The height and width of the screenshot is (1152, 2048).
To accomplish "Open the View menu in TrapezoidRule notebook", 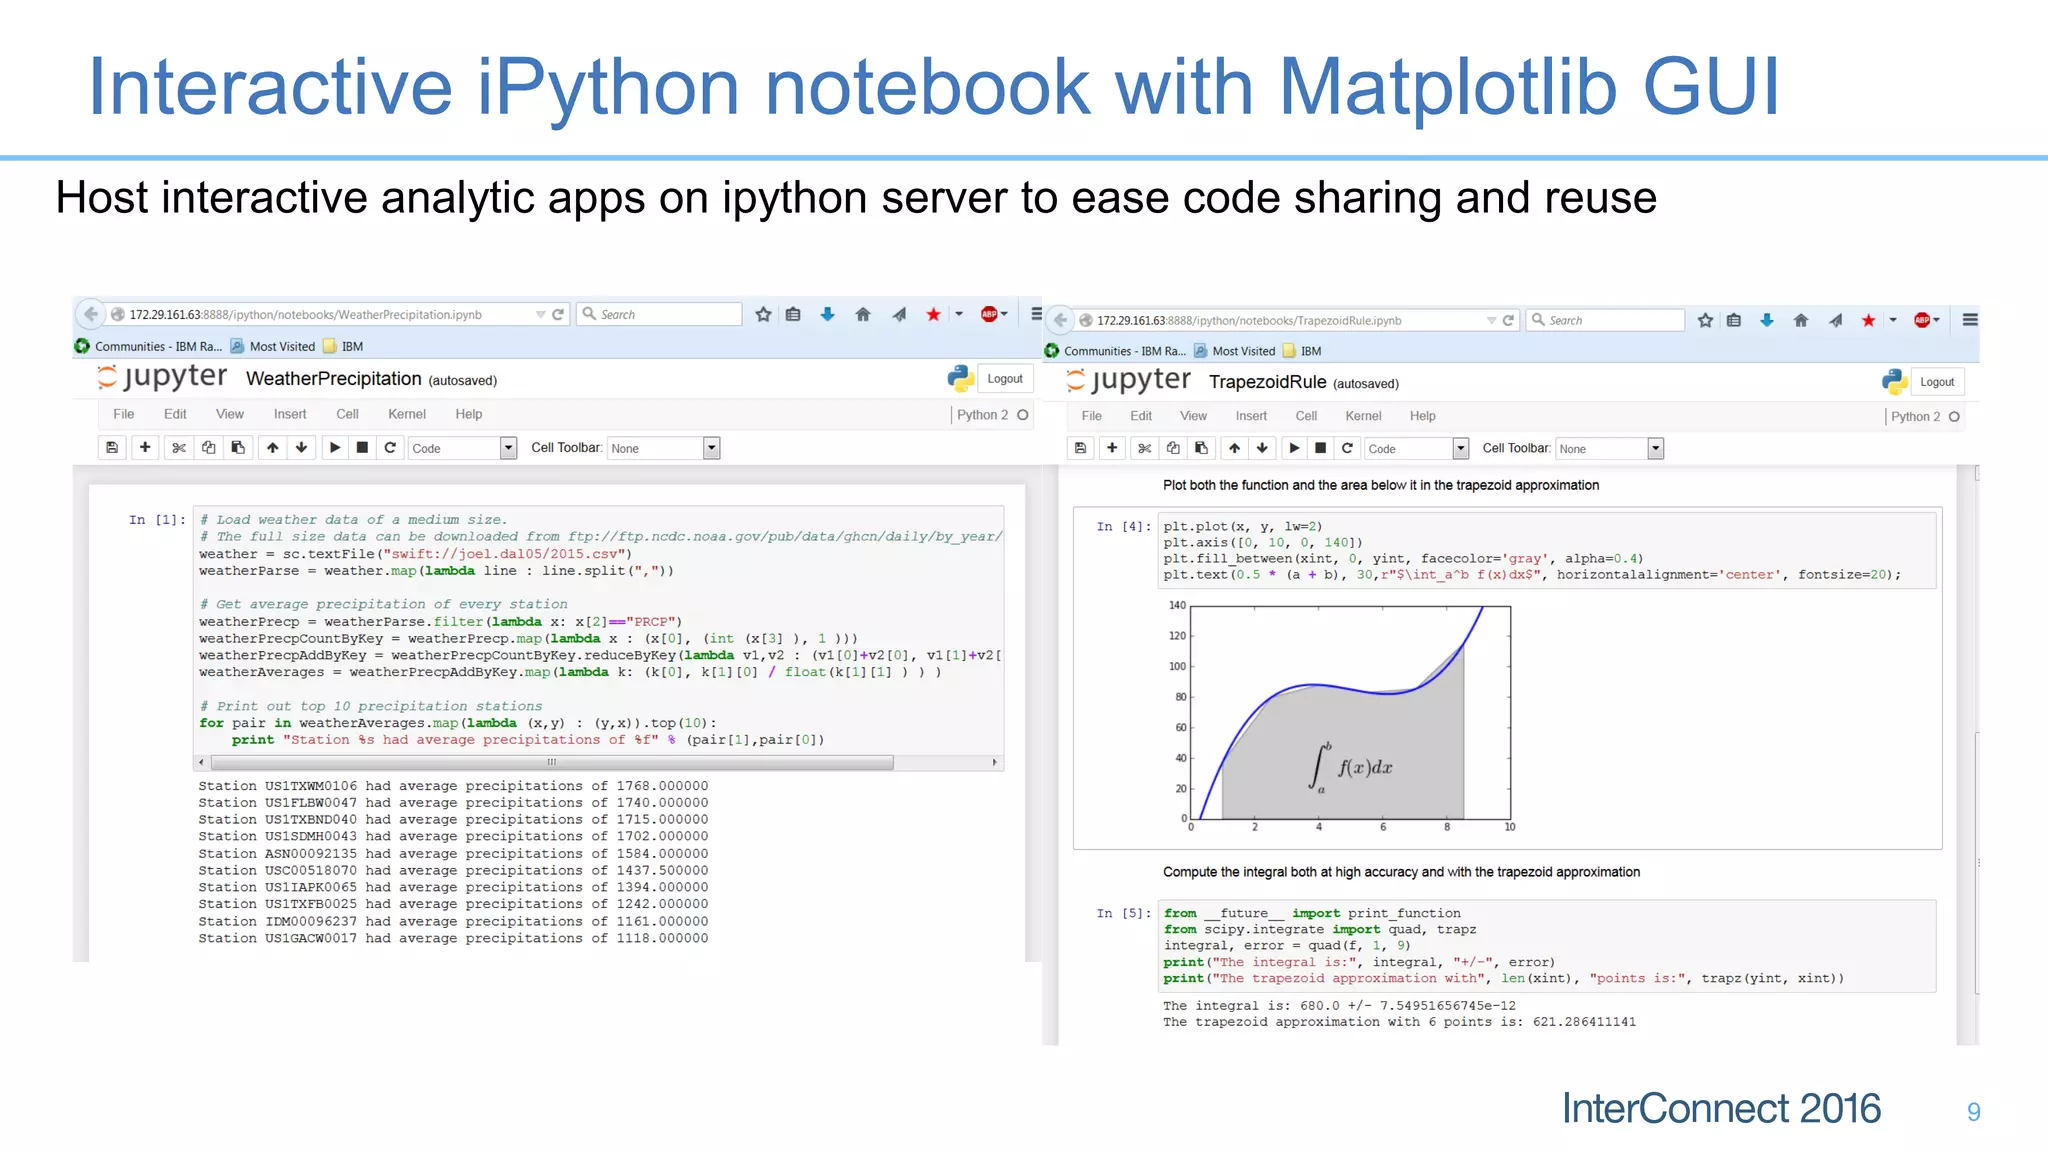I will pyautogui.click(x=1193, y=416).
